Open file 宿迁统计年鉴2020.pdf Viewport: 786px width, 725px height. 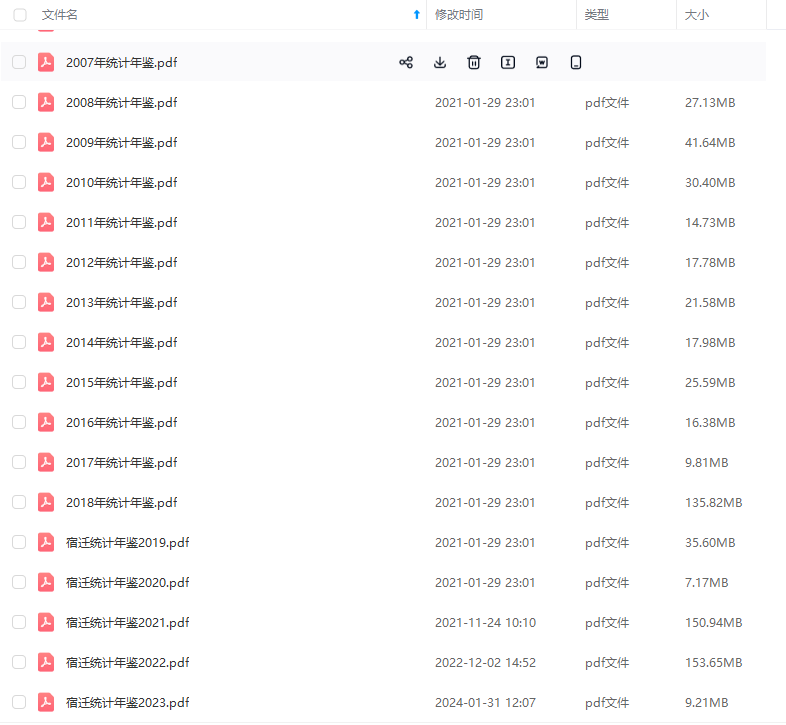coord(128,582)
